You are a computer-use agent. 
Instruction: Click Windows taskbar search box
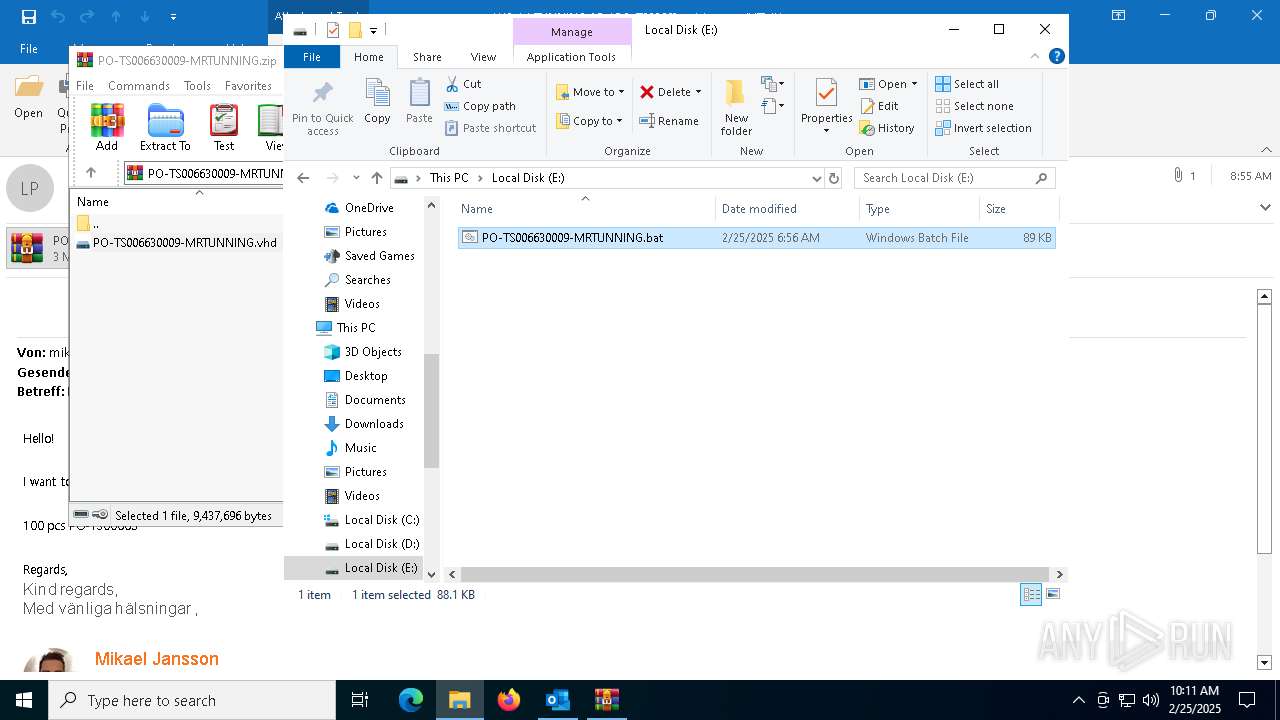click(x=192, y=700)
